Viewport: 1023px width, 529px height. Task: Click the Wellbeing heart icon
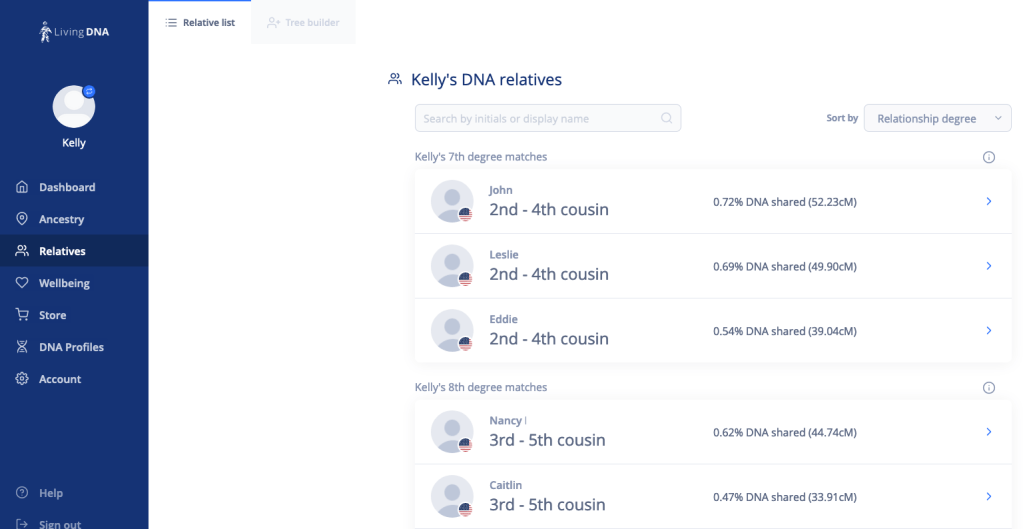[22, 283]
